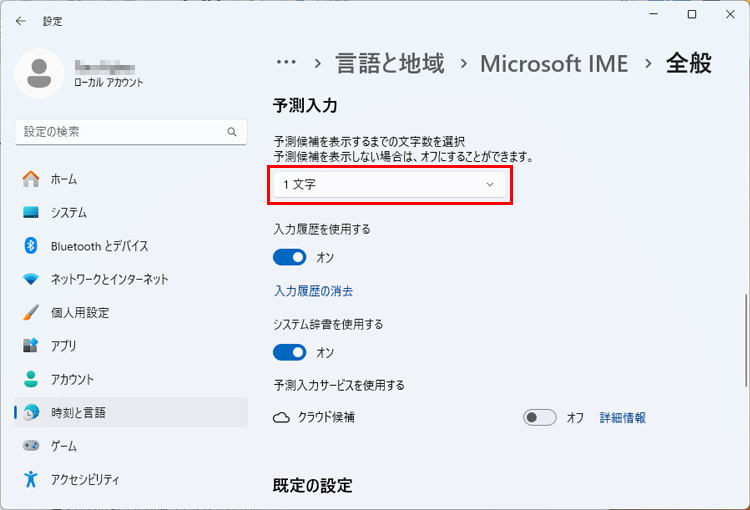Image resolution: width=750 pixels, height=510 pixels.
Task: Expand breadcrumb ellipsis for hidden levels
Action: click(x=286, y=63)
